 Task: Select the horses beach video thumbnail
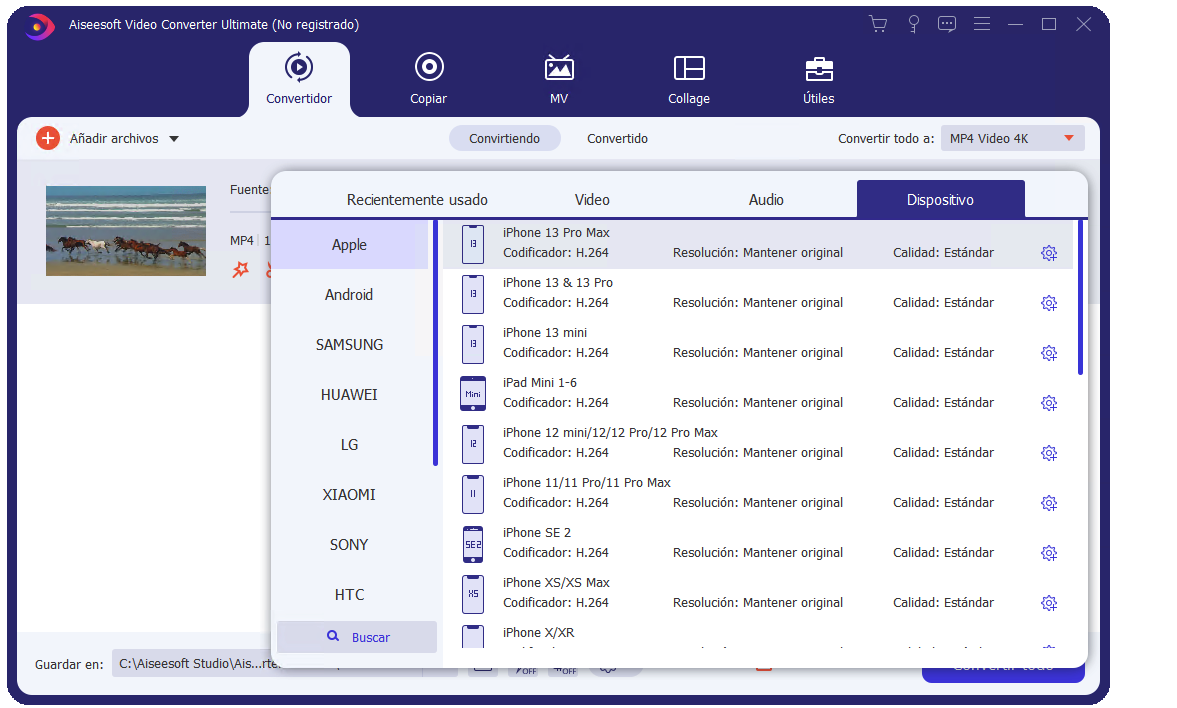(x=126, y=230)
